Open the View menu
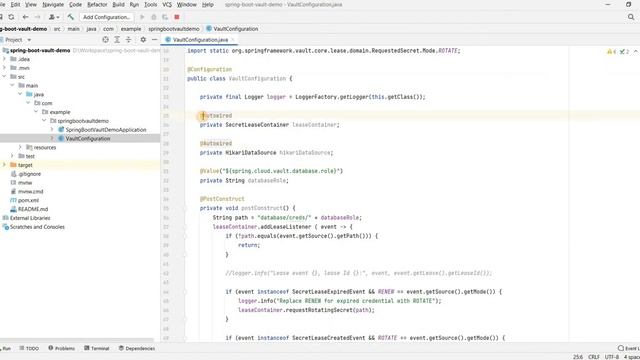 click(31, 4)
